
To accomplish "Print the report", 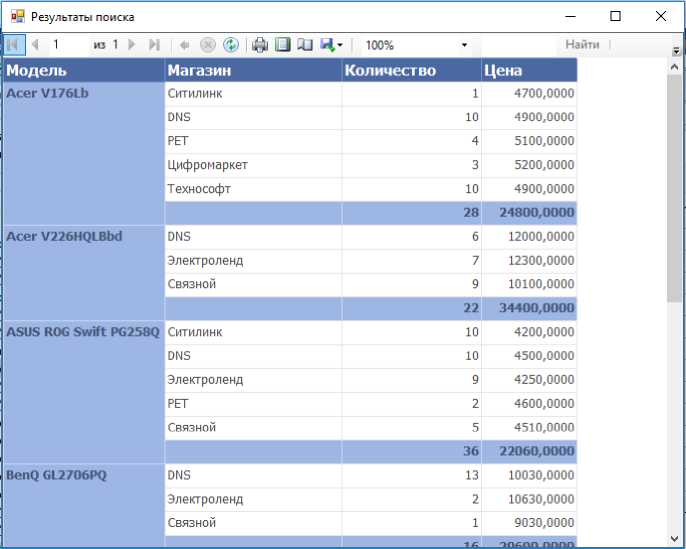I will (260, 45).
